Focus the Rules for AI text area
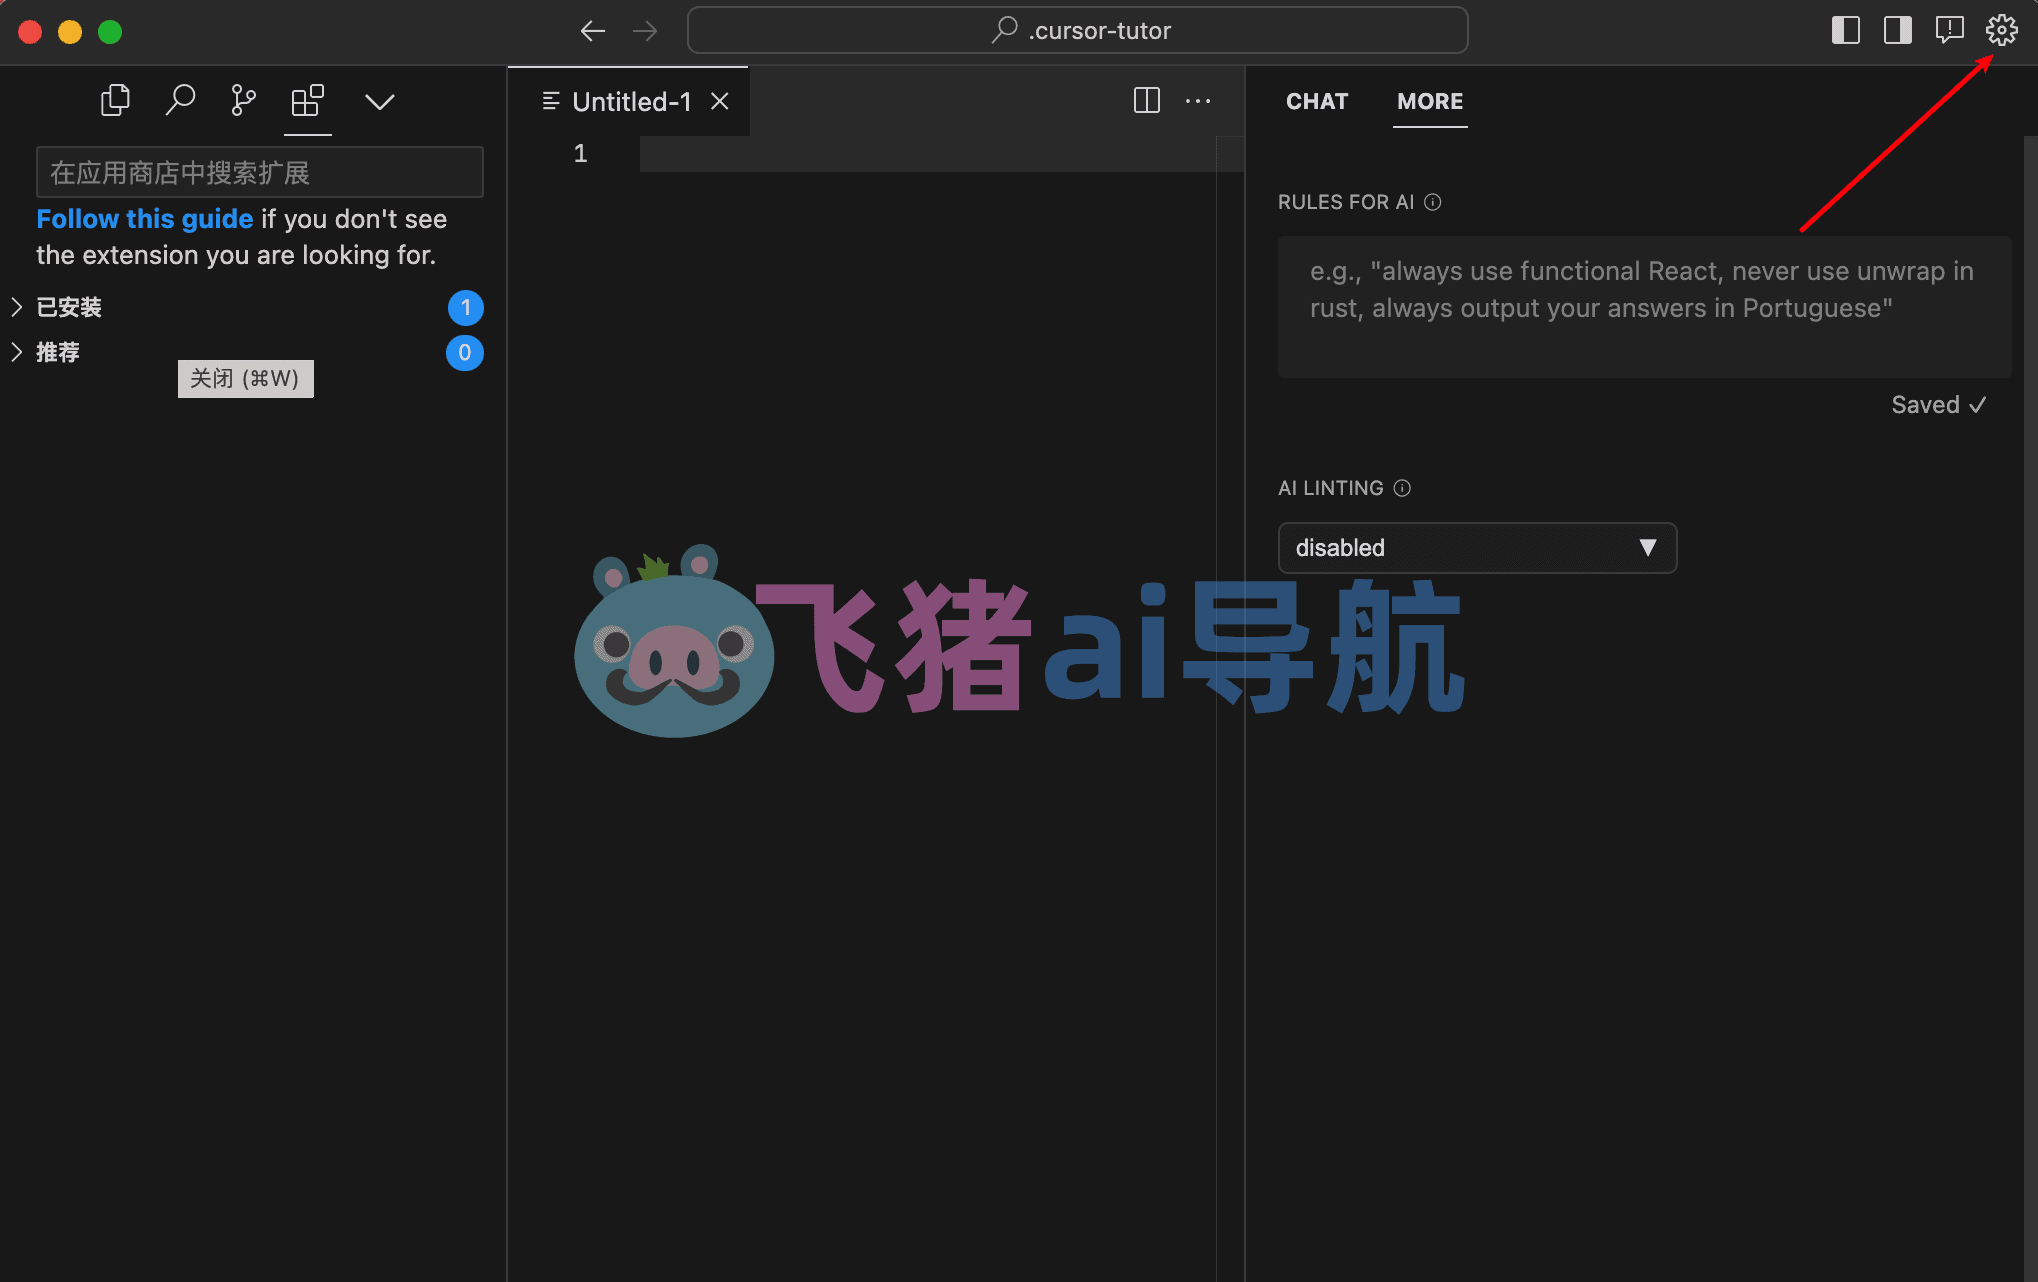 (x=1644, y=307)
